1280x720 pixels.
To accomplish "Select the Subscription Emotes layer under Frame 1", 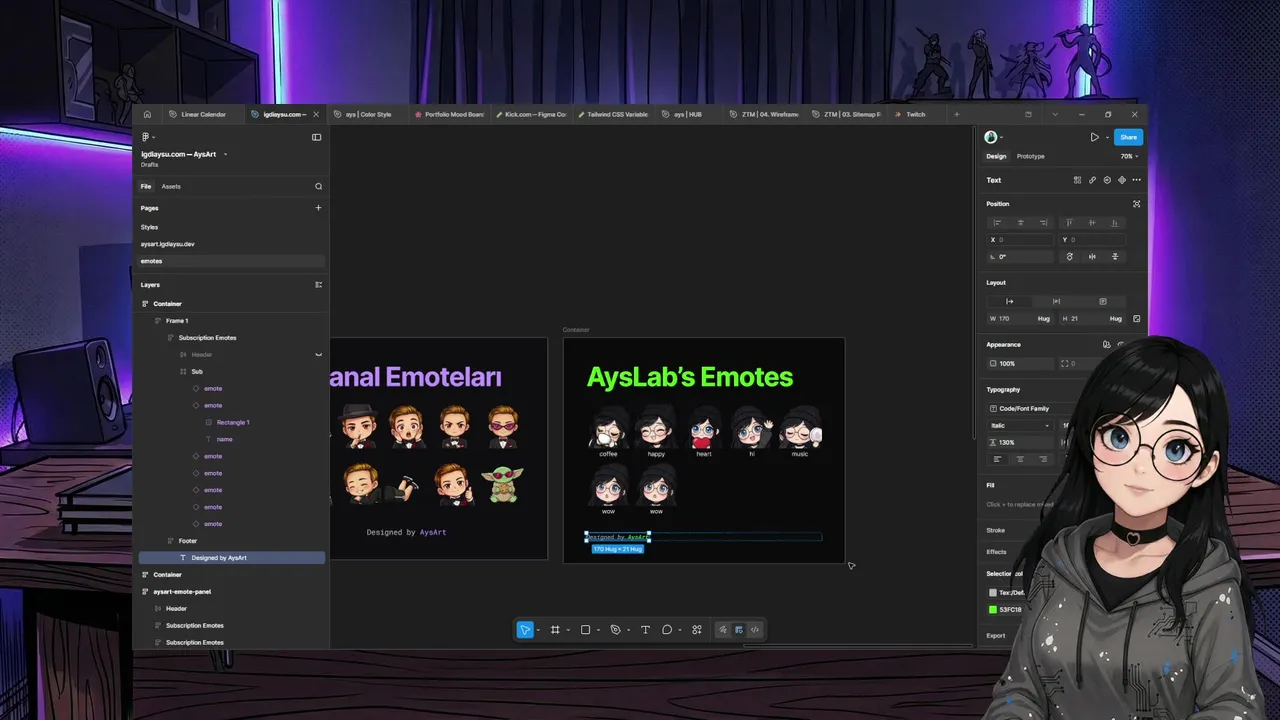I will [207, 338].
